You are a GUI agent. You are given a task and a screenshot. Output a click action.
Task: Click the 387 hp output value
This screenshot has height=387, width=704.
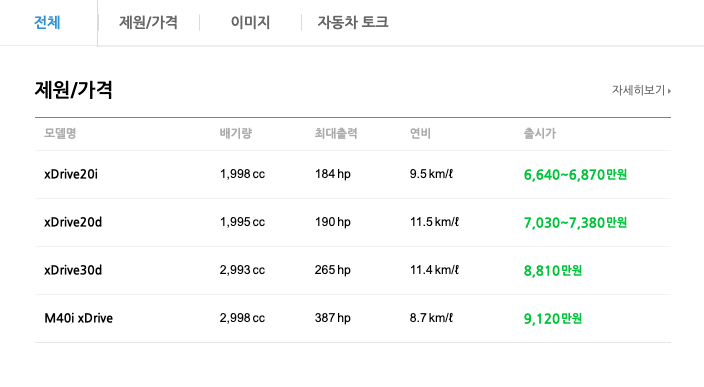point(333,318)
